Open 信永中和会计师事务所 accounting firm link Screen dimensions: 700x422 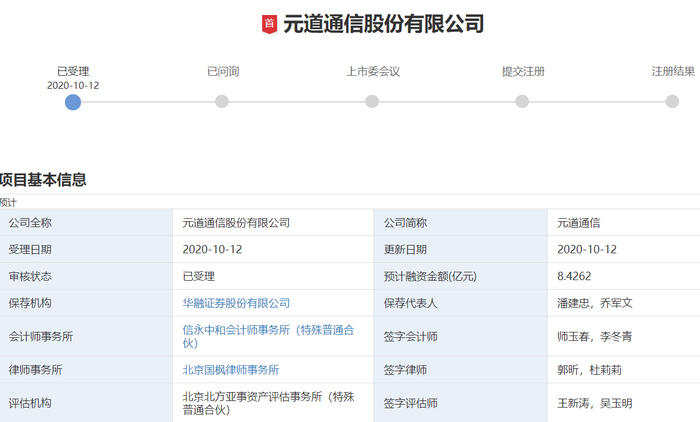pos(268,336)
